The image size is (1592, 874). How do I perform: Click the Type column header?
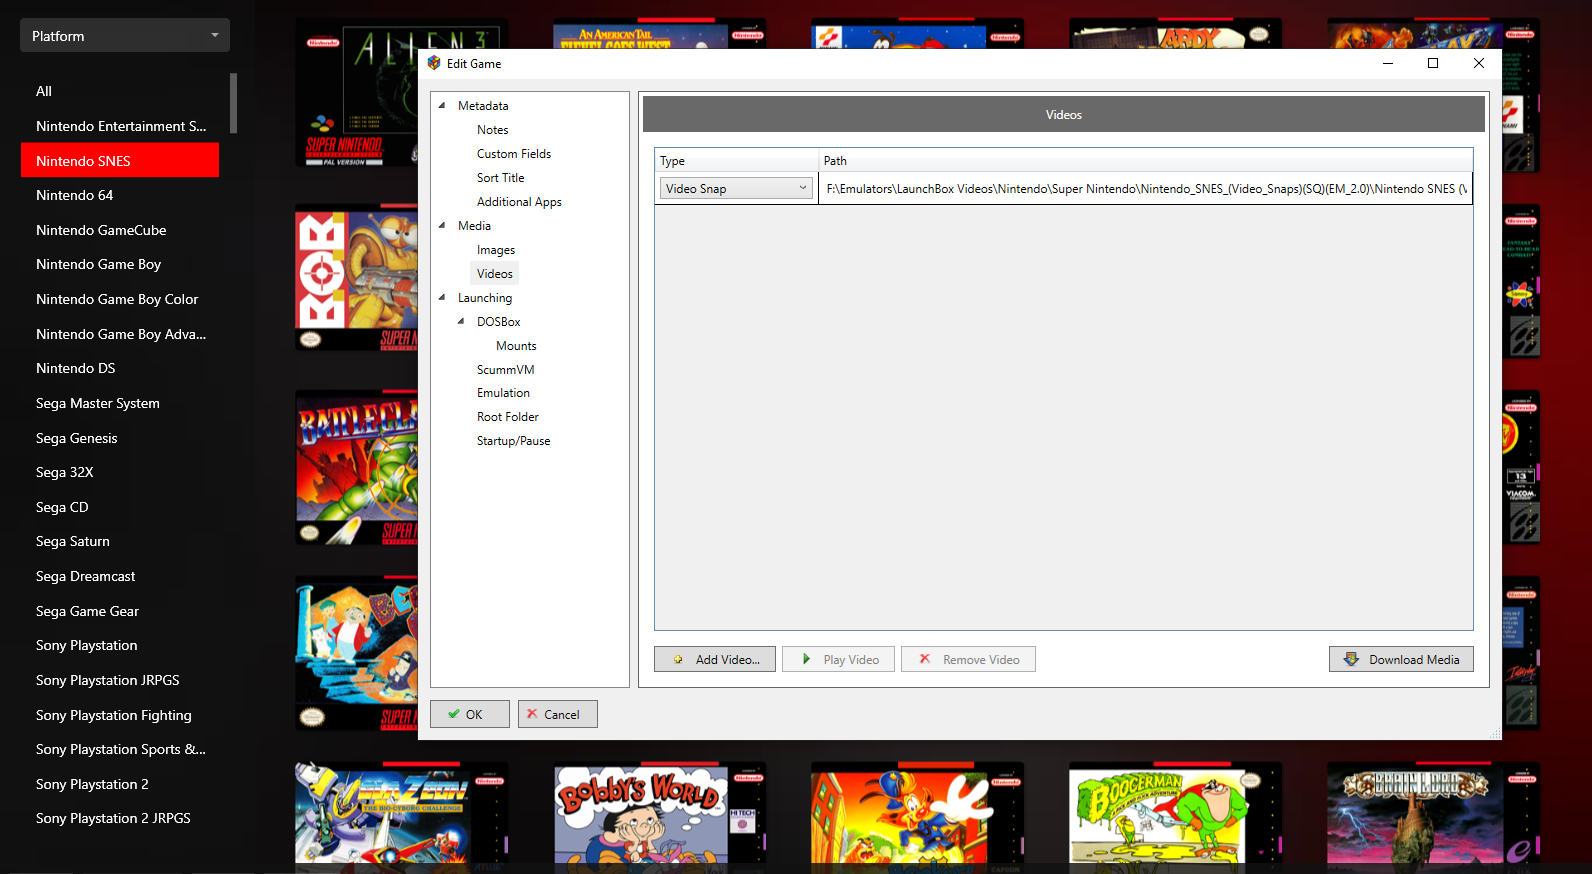[737, 161]
